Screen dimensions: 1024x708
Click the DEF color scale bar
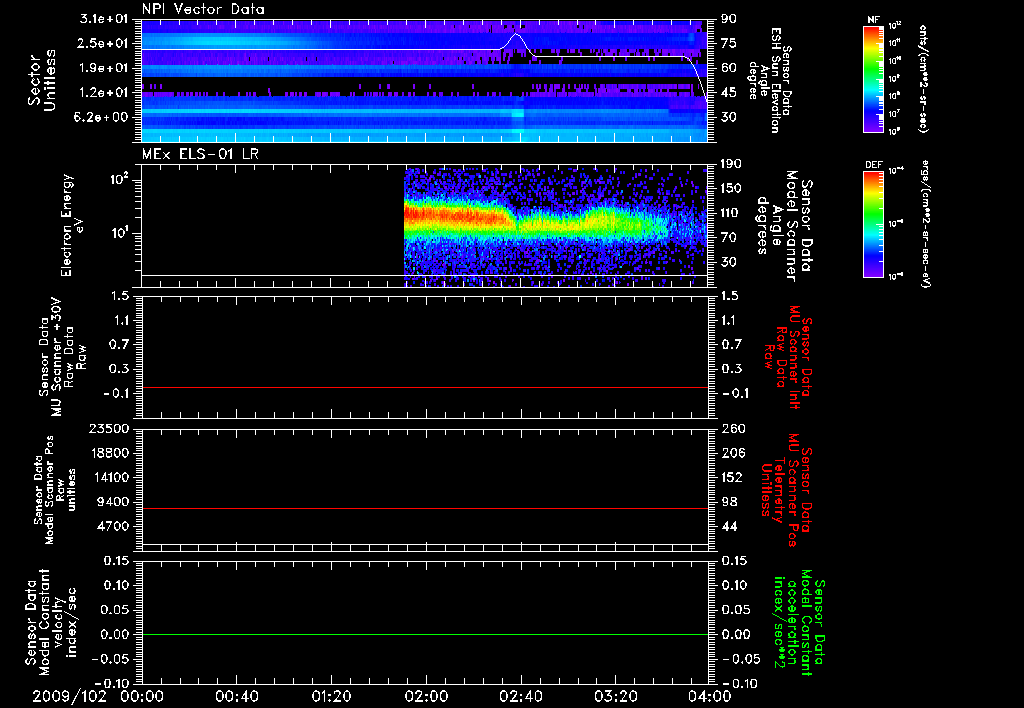(873, 224)
